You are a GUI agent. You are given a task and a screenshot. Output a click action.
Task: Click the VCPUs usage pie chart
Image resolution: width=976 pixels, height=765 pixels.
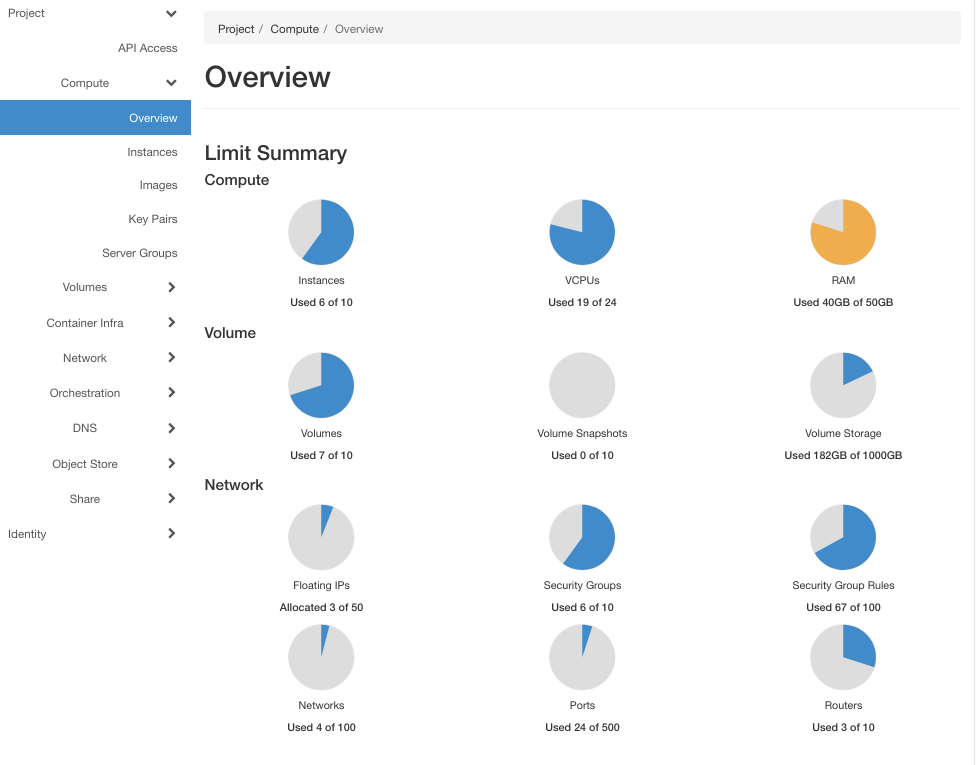pos(582,232)
